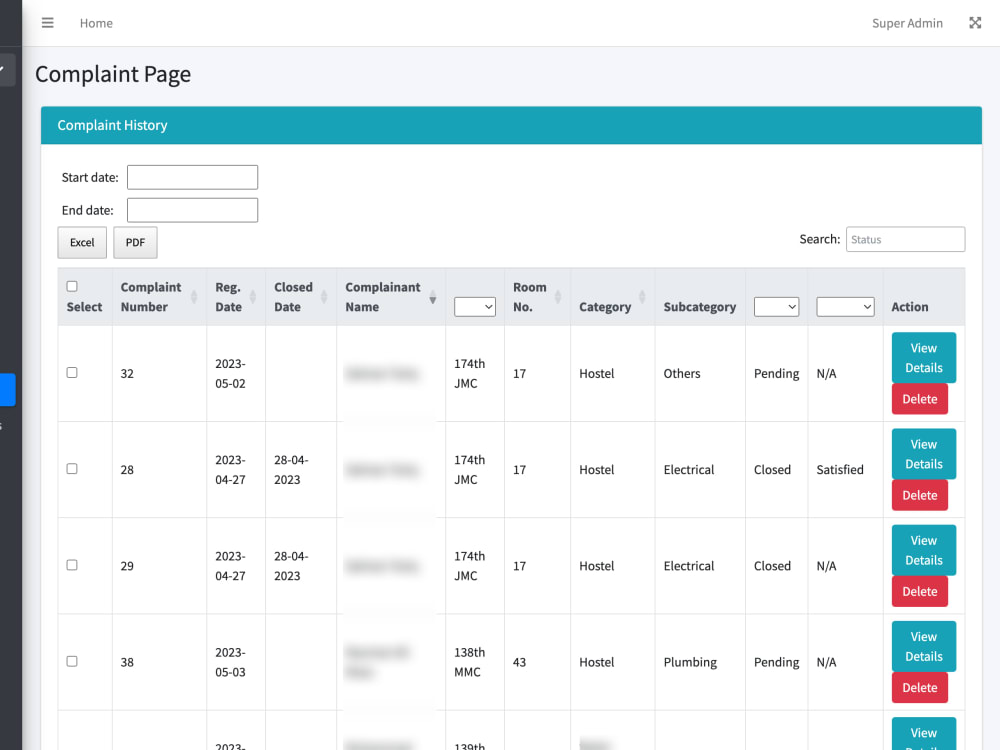Viewport: 1000px width, 750px height.
Task: Export table with the Excel button
Action: point(82,242)
